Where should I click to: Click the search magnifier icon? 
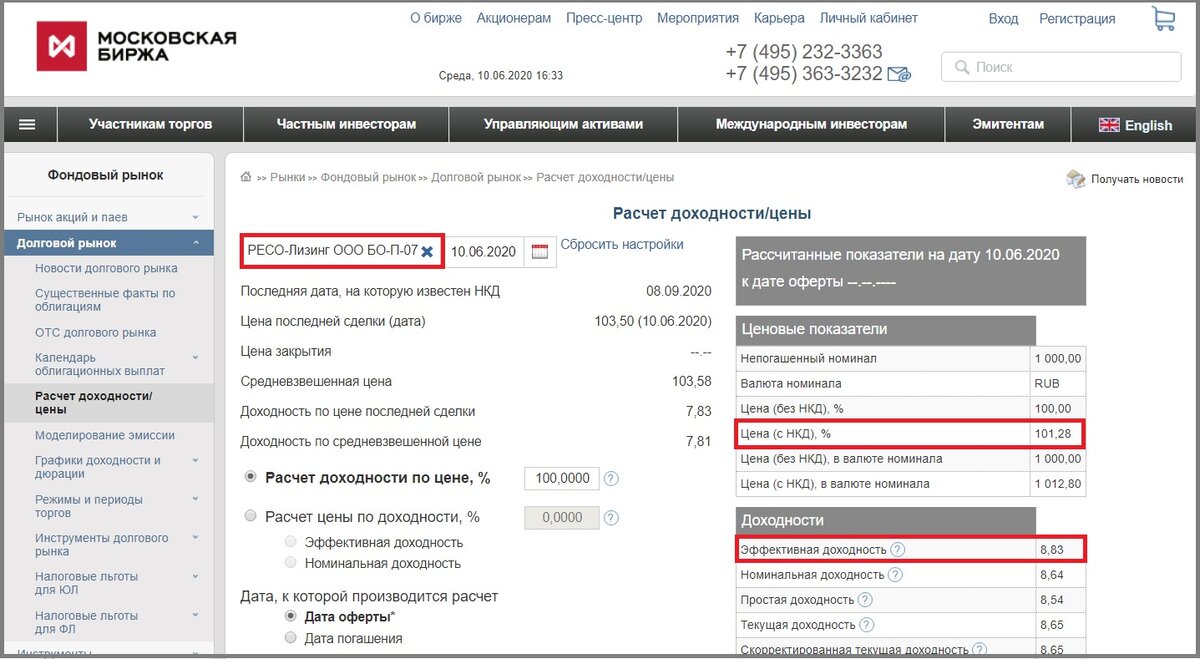point(962,67)
